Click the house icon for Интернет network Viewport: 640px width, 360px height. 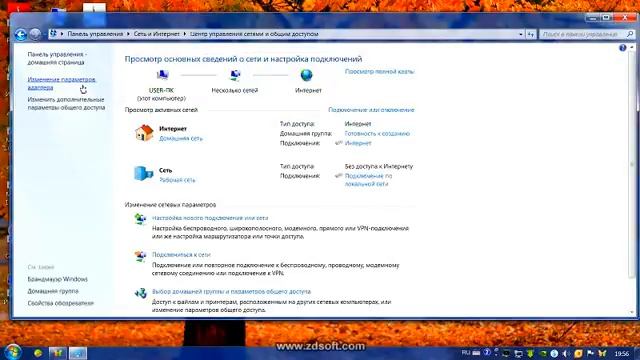[x=144, y=133]
